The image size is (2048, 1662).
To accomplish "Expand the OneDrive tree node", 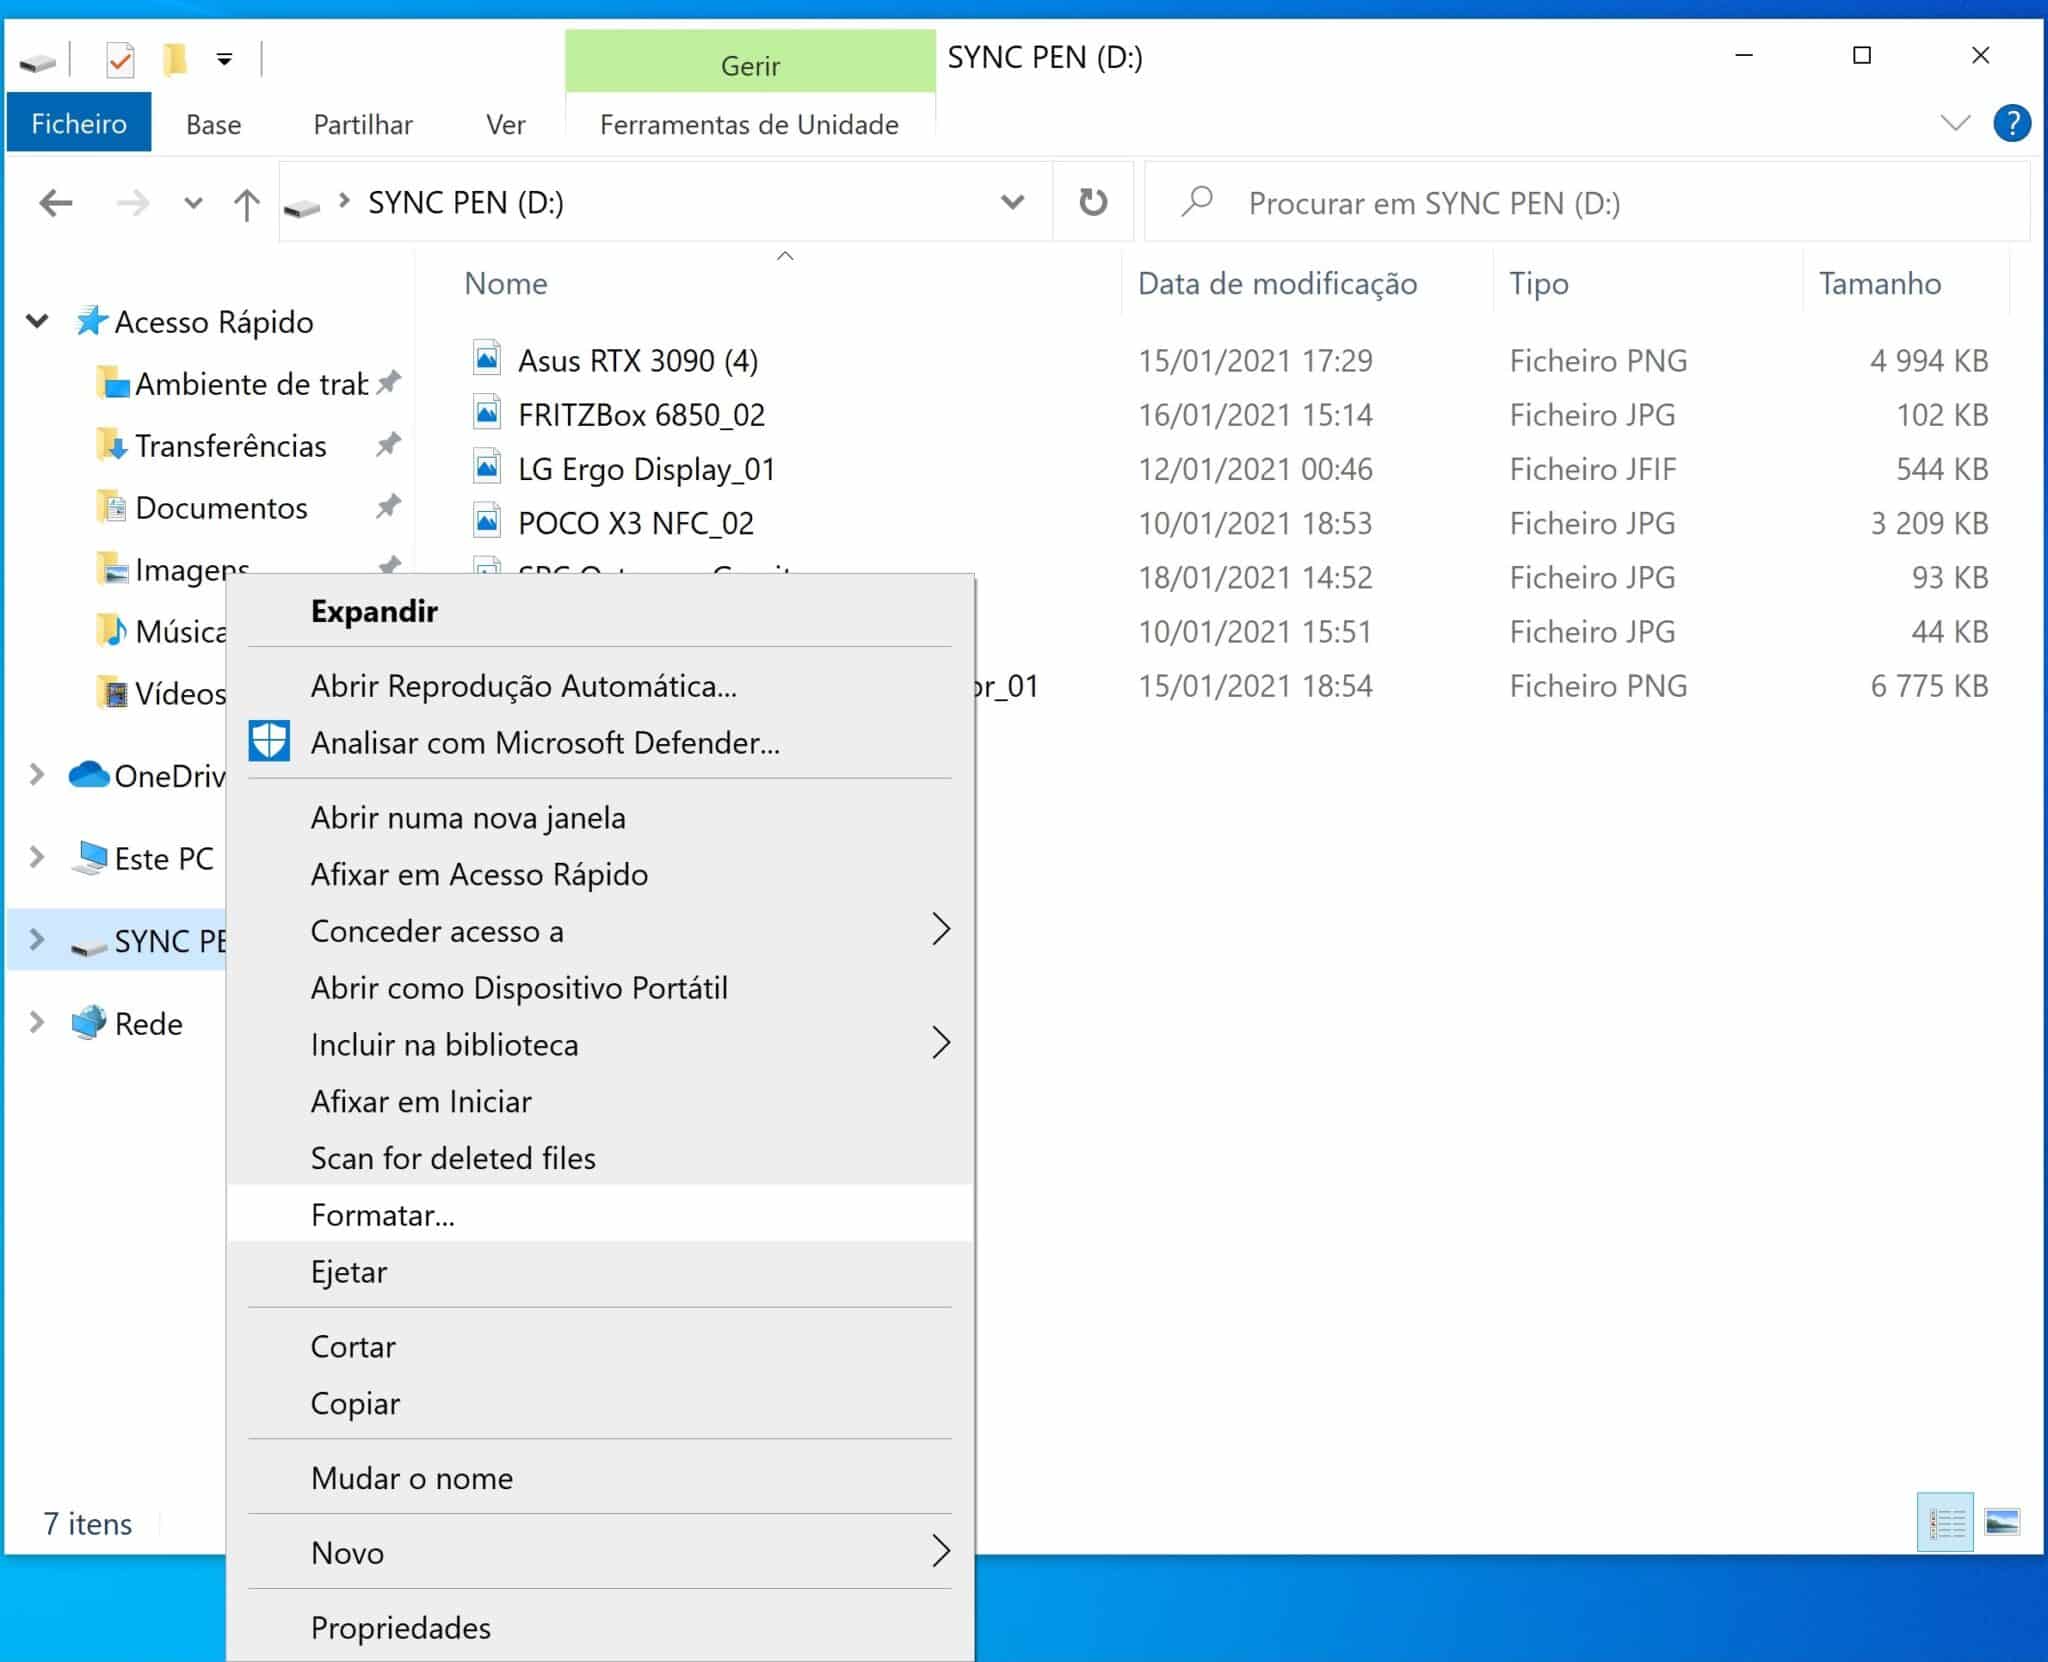I will (37, 775).
